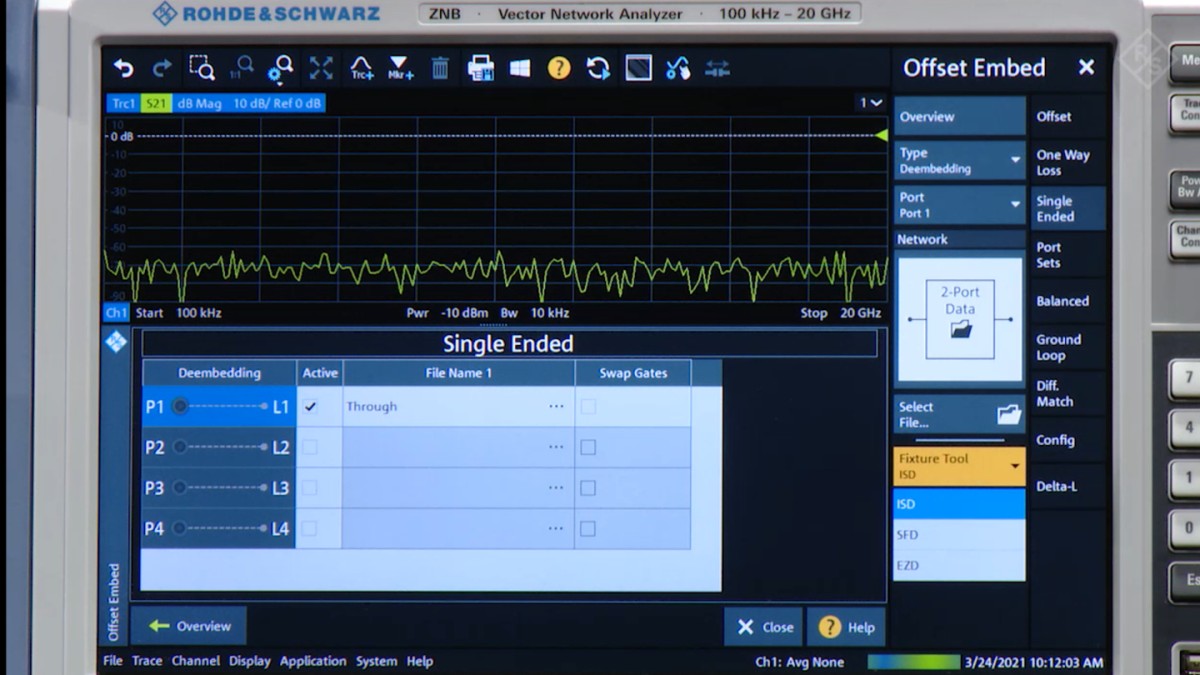Viewport: 1200px width, 675px height.
Task: Undo the last action
Action: tap(121, 68)
